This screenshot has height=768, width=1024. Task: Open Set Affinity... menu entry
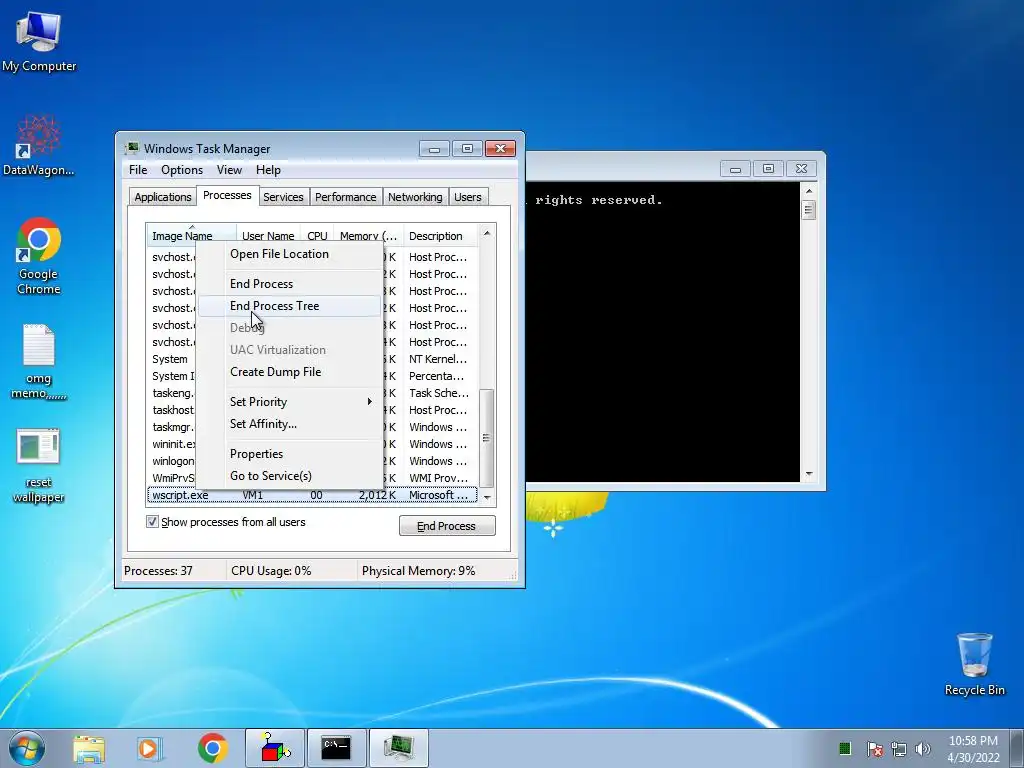pos(289,424)
